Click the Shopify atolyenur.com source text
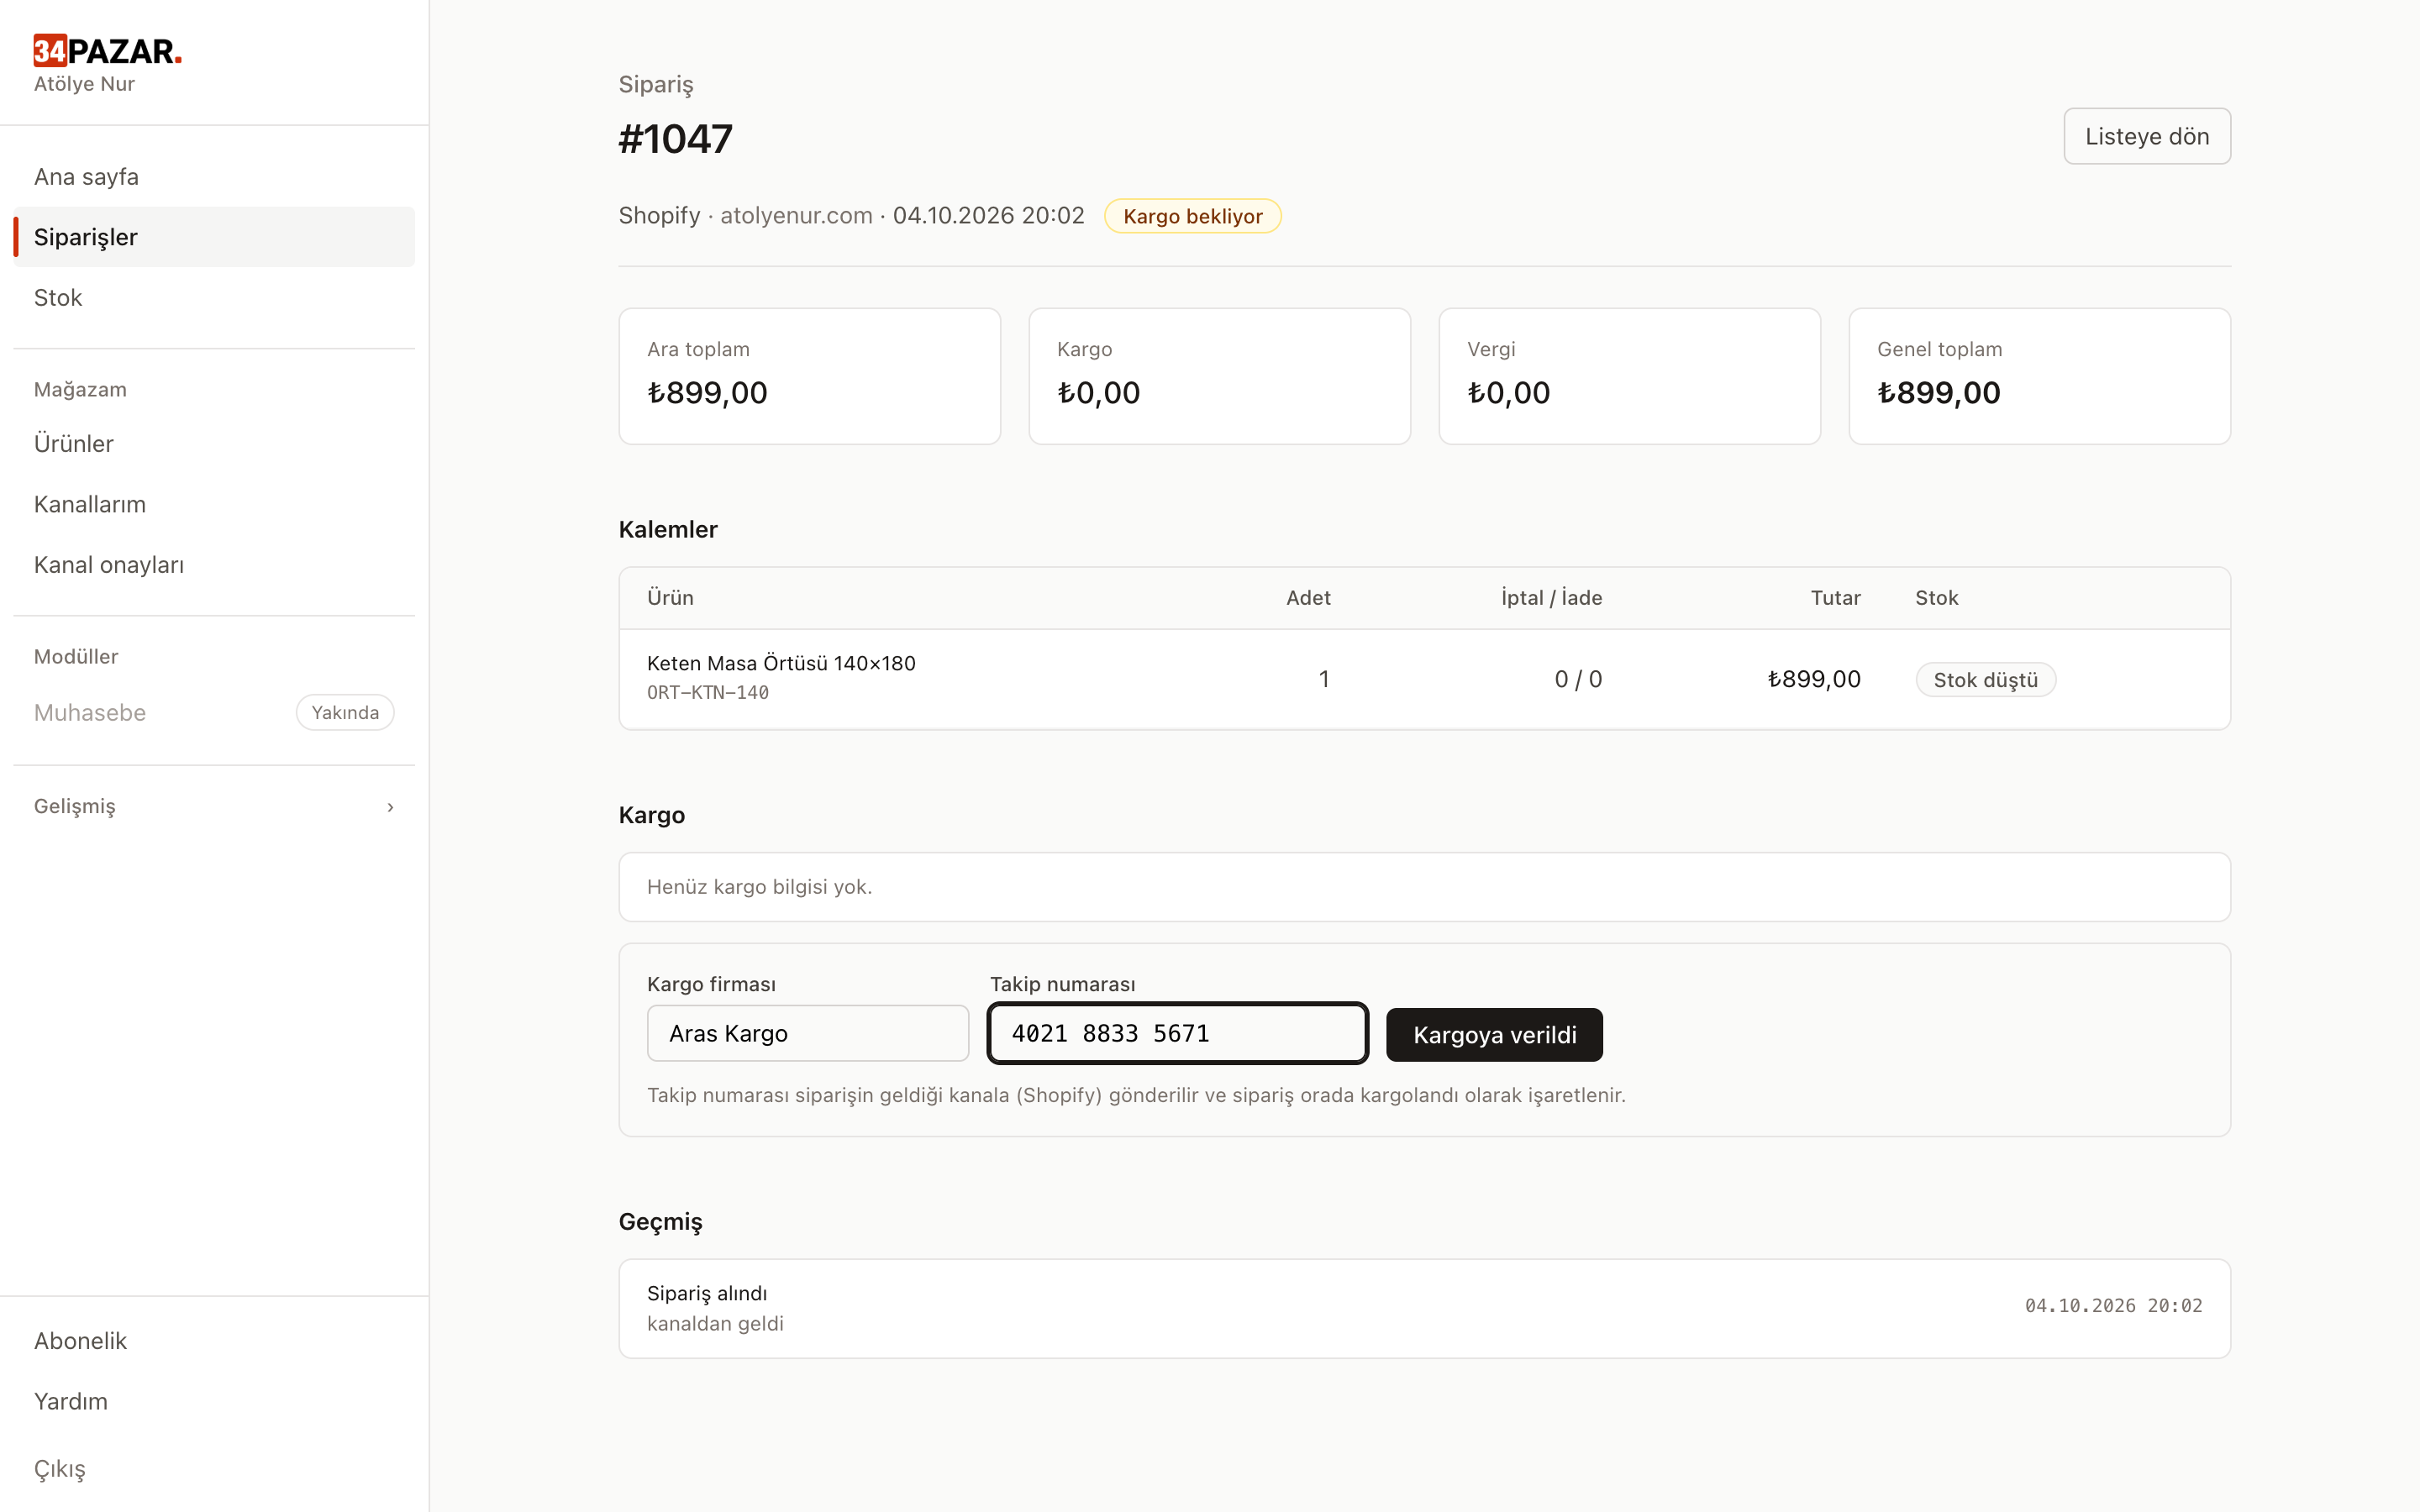This screenshot has height=1512, width=2420. point(745,216)
